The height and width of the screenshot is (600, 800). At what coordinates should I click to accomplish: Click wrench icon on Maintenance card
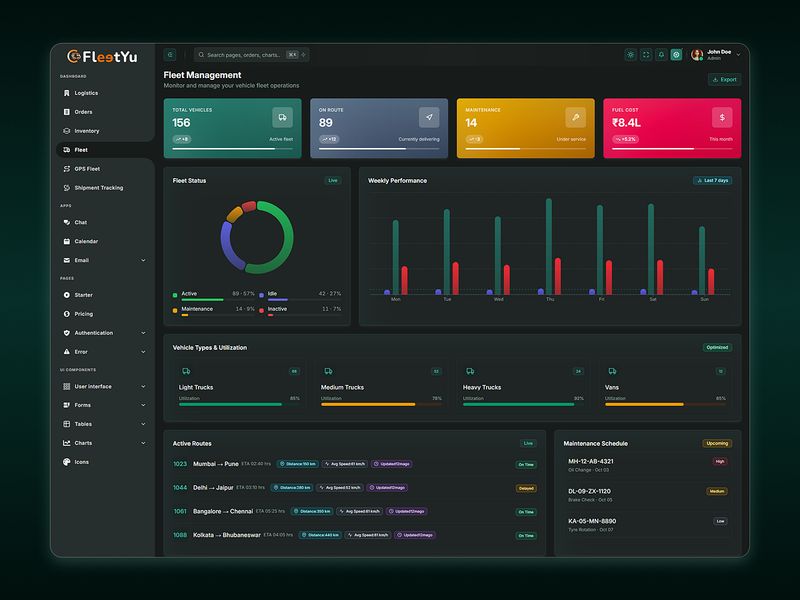tap(576, 117)
